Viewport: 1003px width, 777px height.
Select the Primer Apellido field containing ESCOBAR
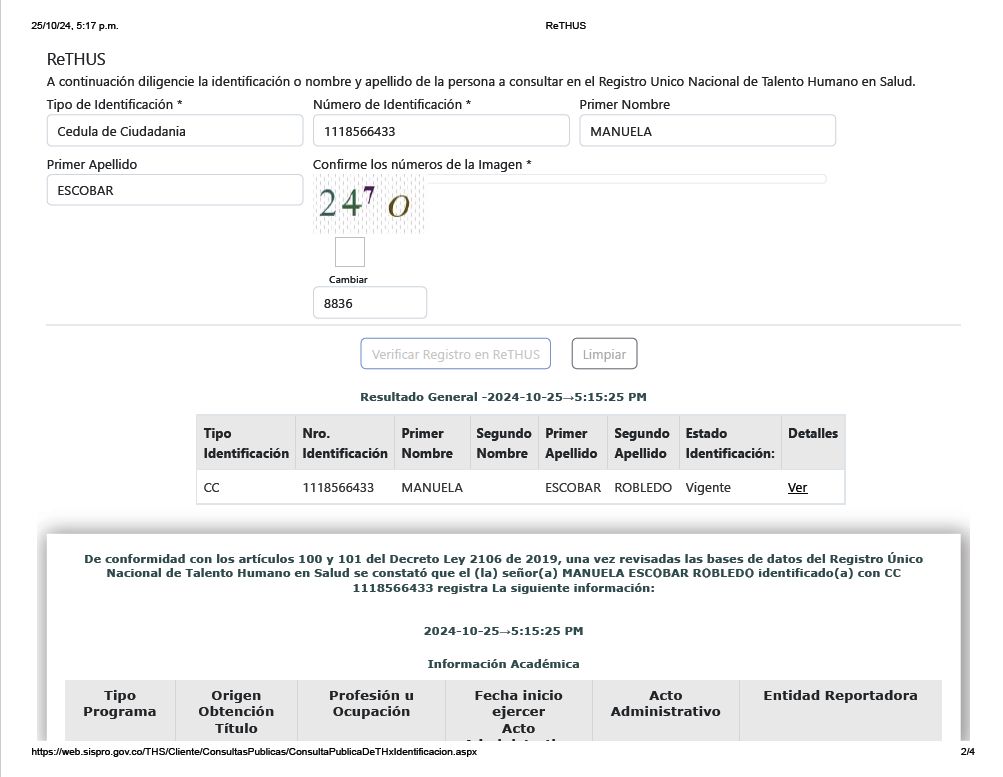[174, 190]
